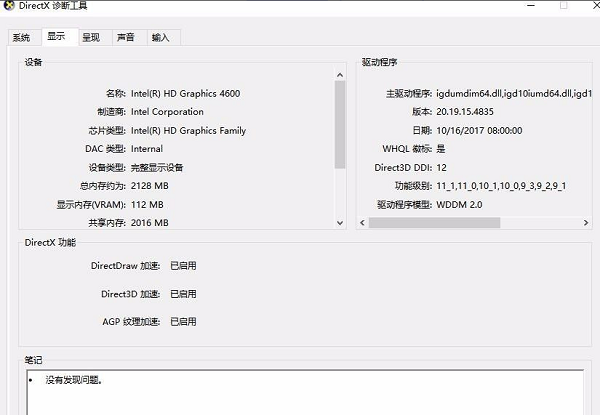600x415 pixels.
Task: Click driver model value WDDM 2.0
Action: tap(459, 205)
